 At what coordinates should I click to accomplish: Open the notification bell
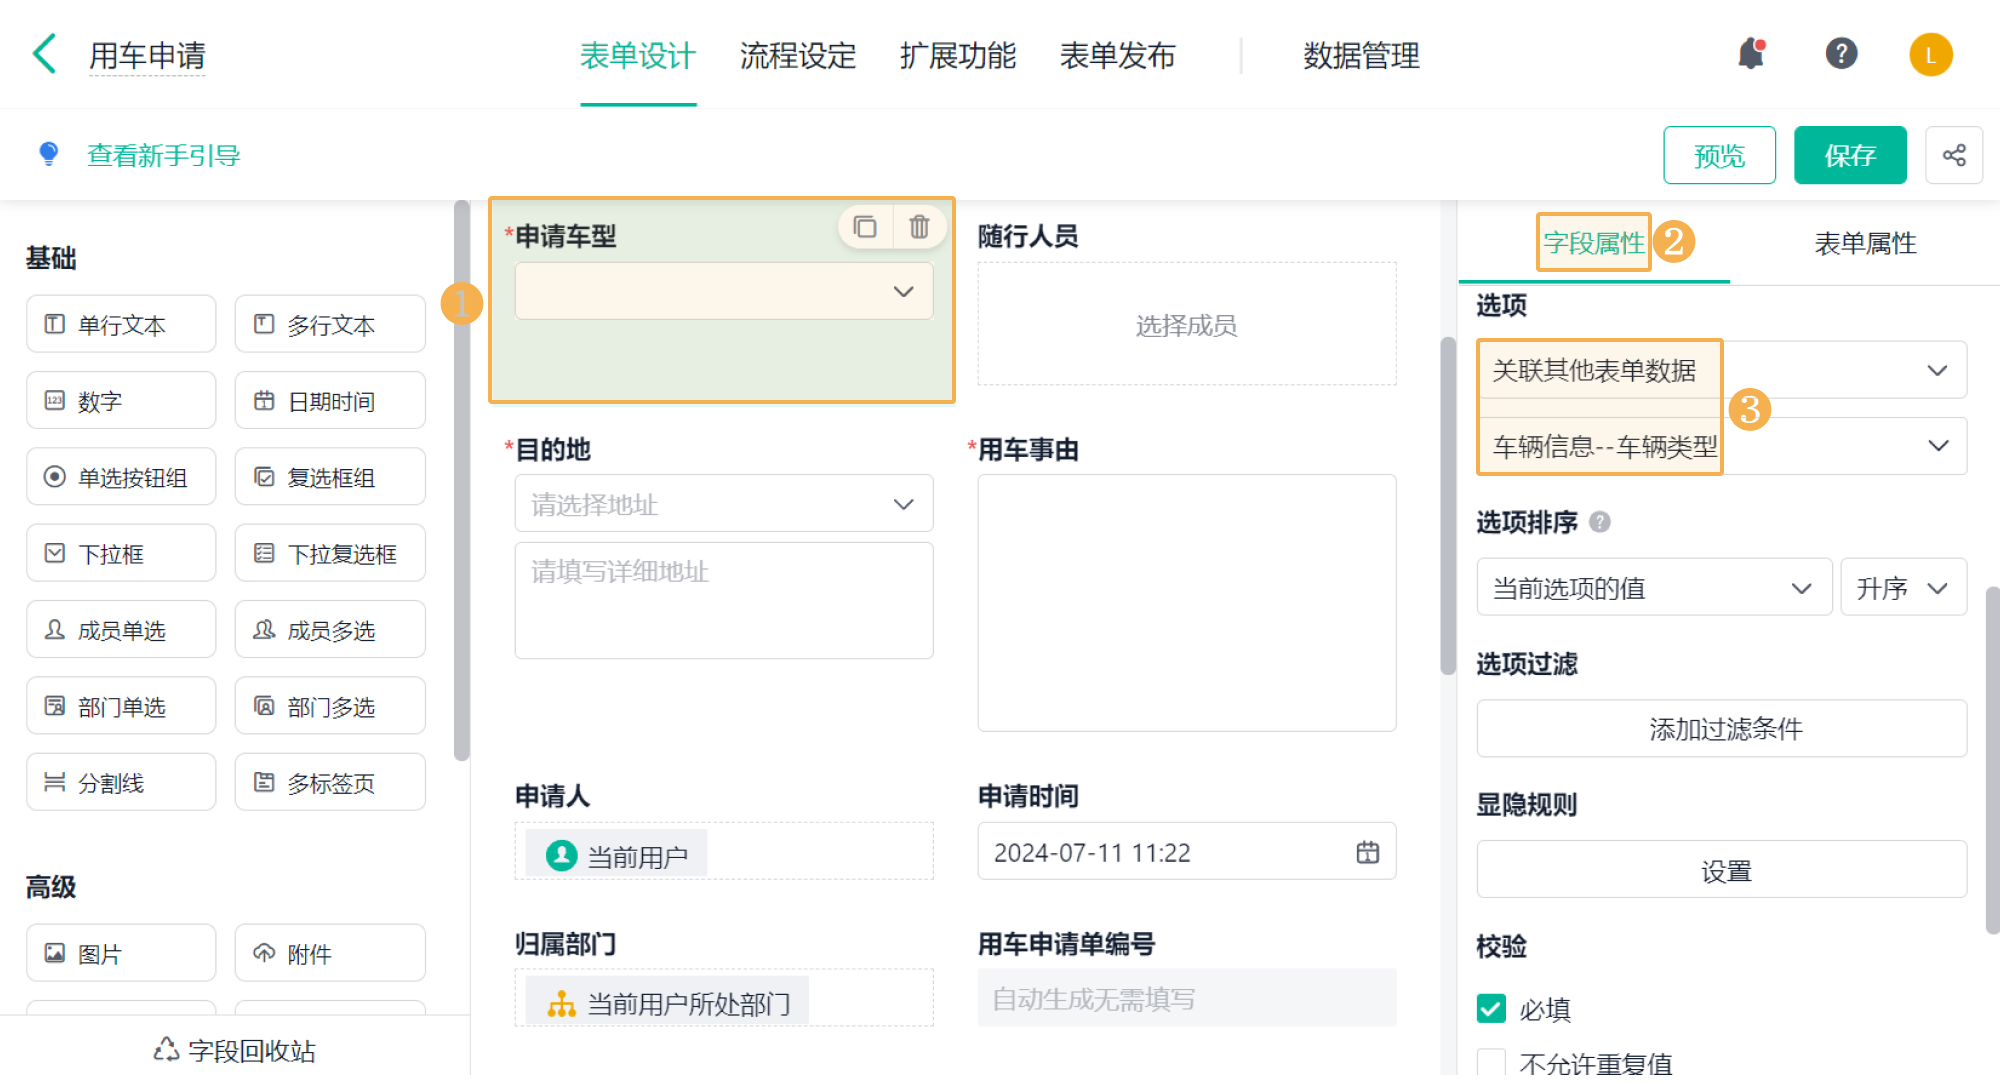(1750, 54)
